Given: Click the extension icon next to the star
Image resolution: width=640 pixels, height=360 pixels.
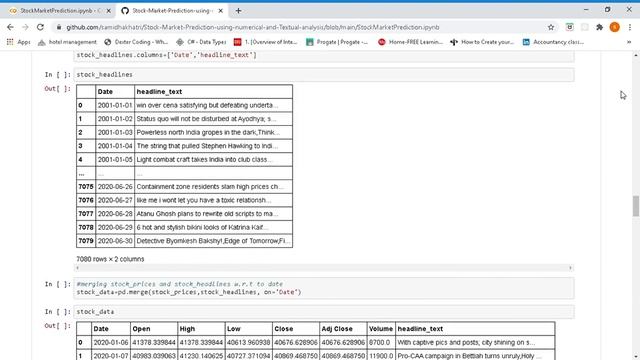Looking at the screenshot, I should pos(569,27).
